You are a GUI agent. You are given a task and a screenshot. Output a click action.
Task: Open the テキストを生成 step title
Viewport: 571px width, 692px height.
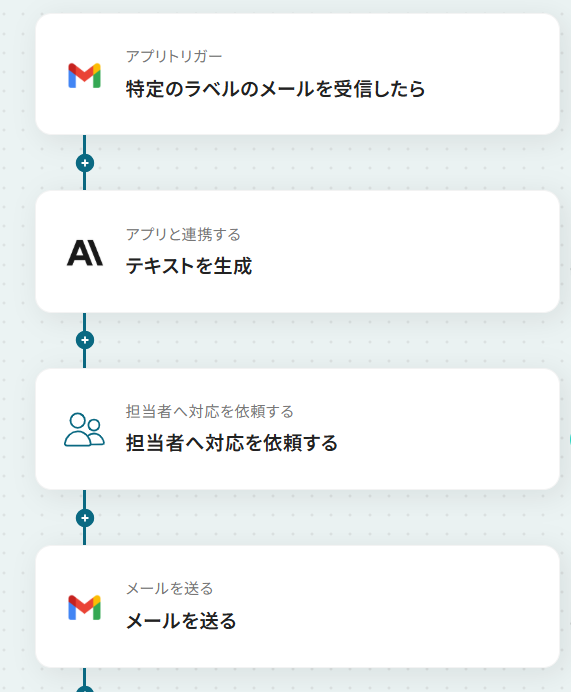click(x=189, y=266)
